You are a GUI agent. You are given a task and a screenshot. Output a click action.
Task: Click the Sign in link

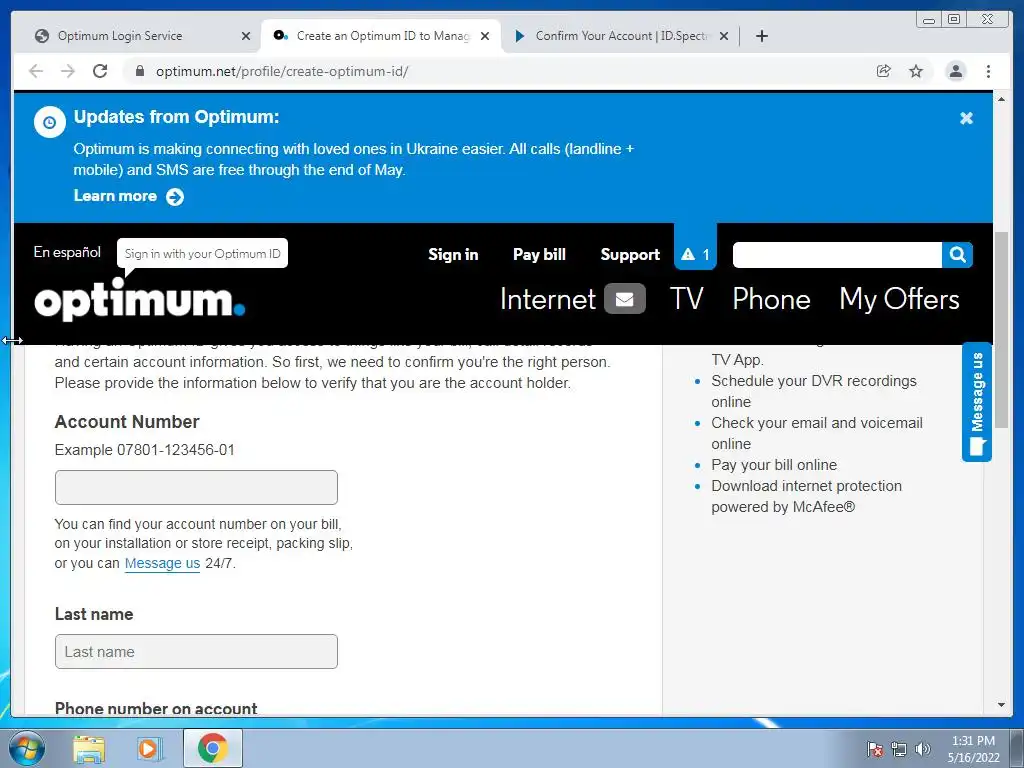453,255
